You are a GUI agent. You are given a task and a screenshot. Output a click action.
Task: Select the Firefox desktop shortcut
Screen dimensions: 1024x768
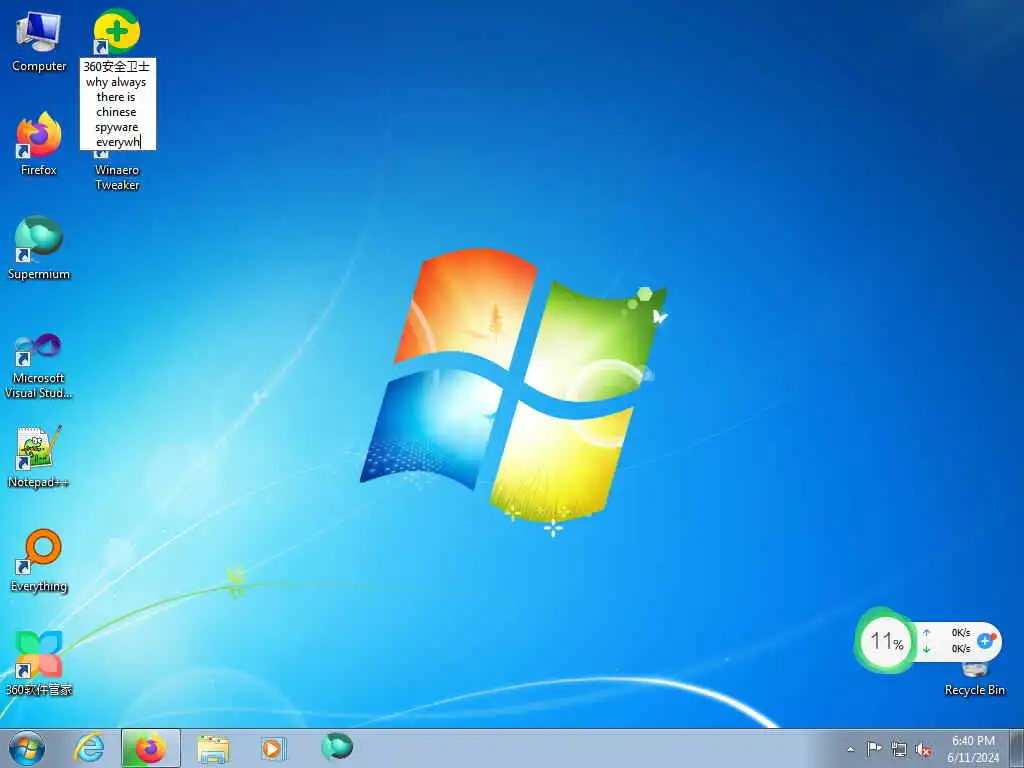pos(39,144)
